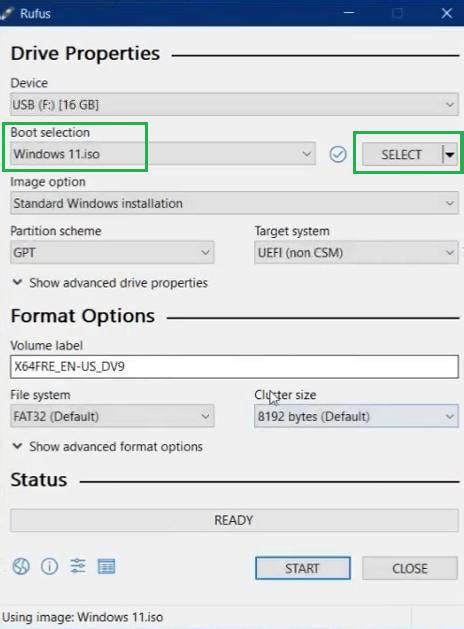Click the Rufus title bar icon
This screenshot has height=629, width=464.
pyautogui.click(x=7, y=13)
